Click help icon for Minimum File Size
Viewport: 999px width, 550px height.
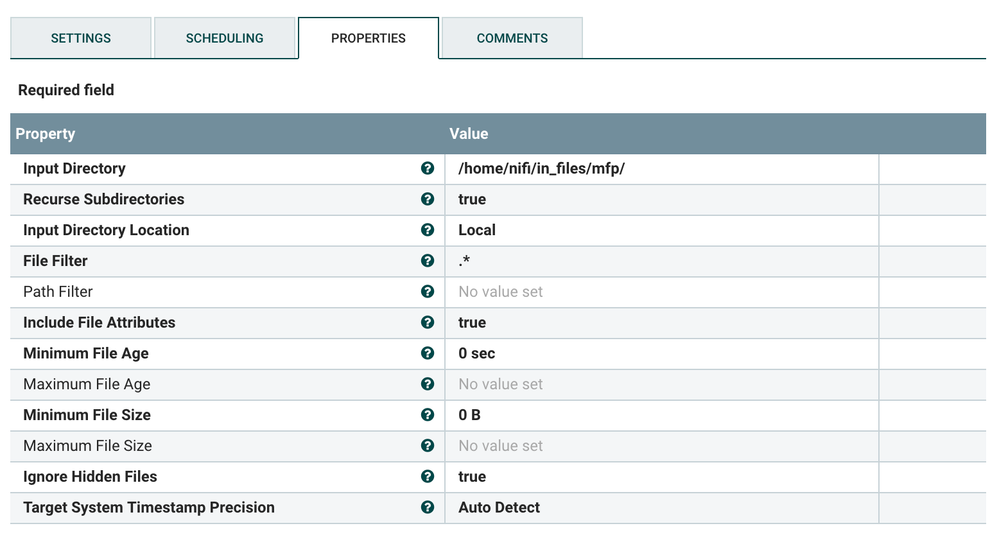[x=428, y=415]
